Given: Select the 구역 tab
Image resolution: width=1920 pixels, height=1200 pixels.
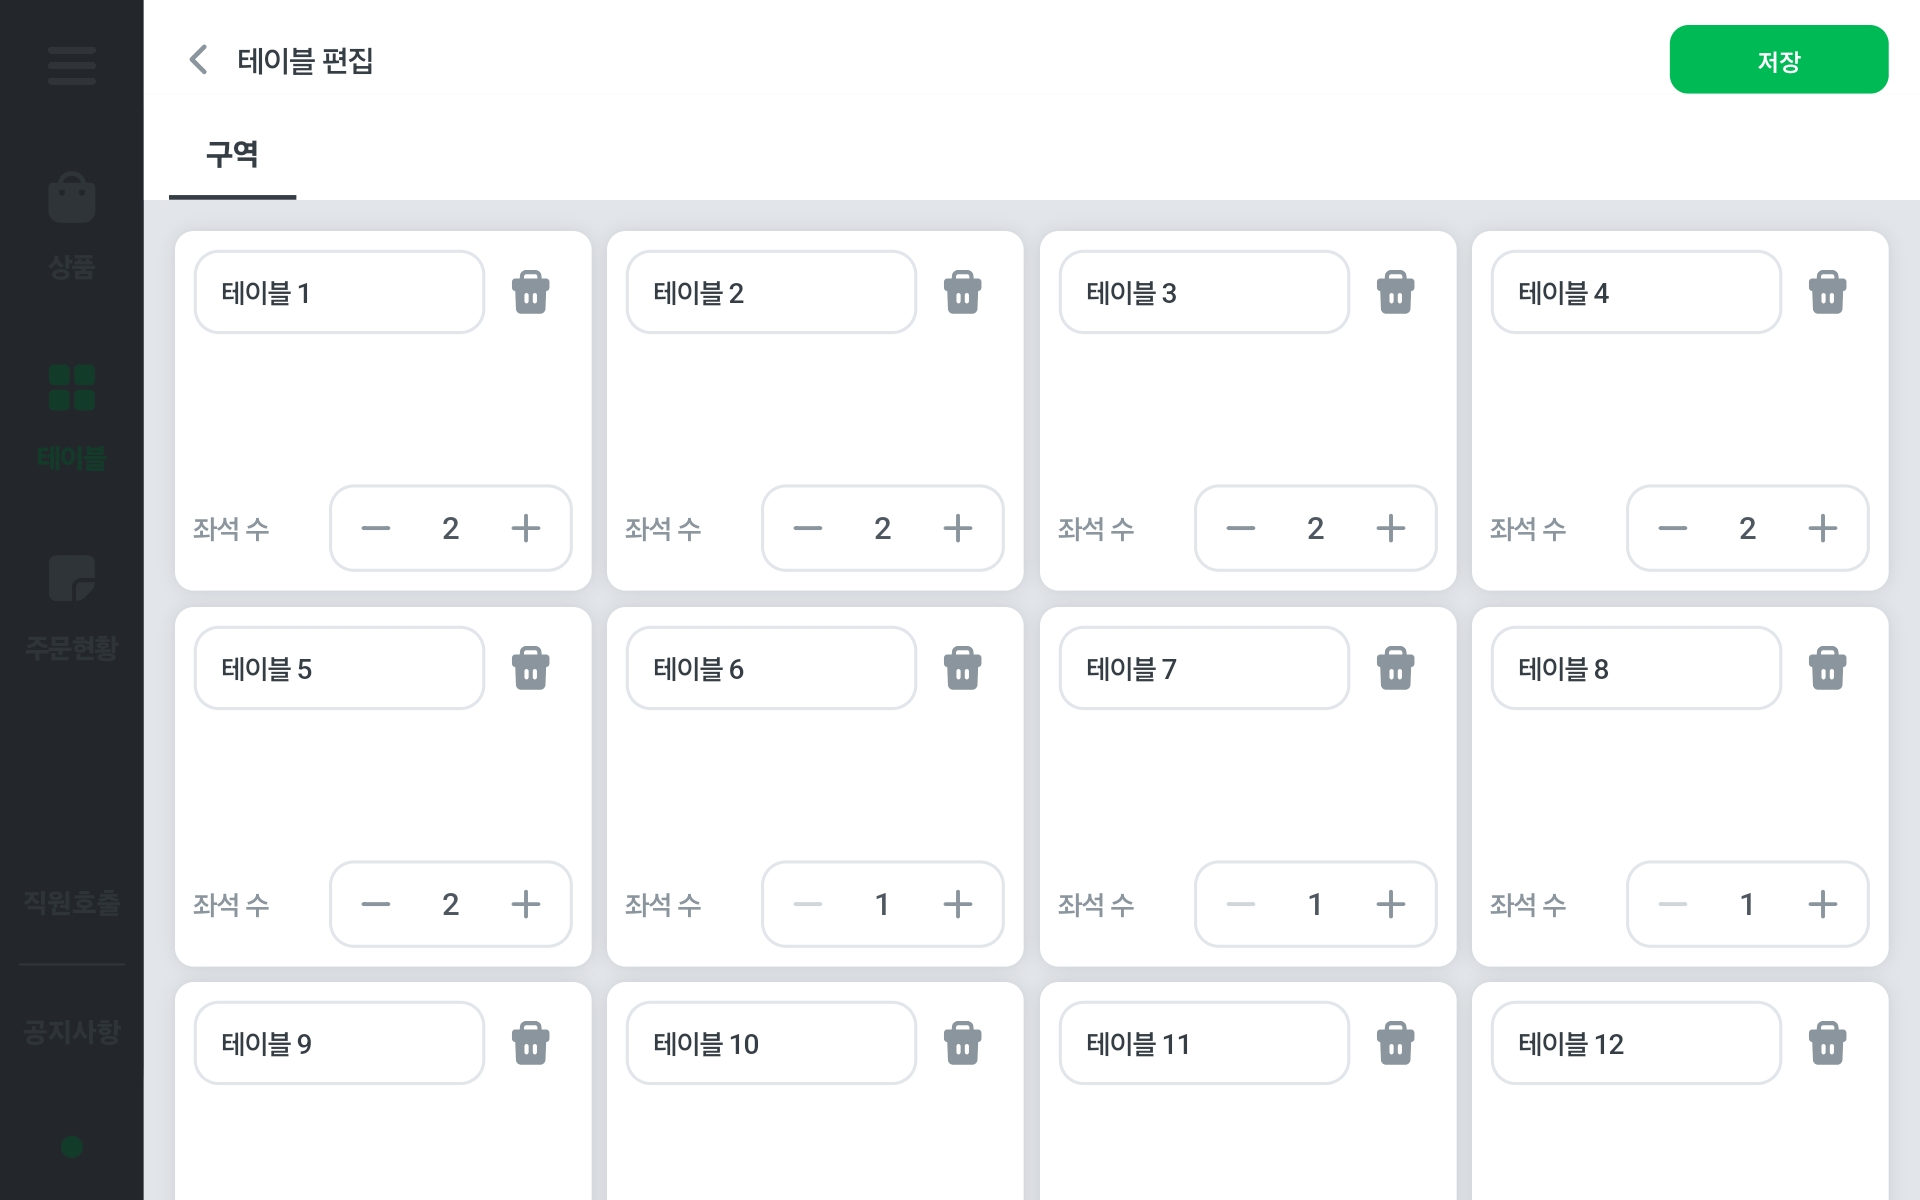Looking at the screenshot, I should [232, 155].
